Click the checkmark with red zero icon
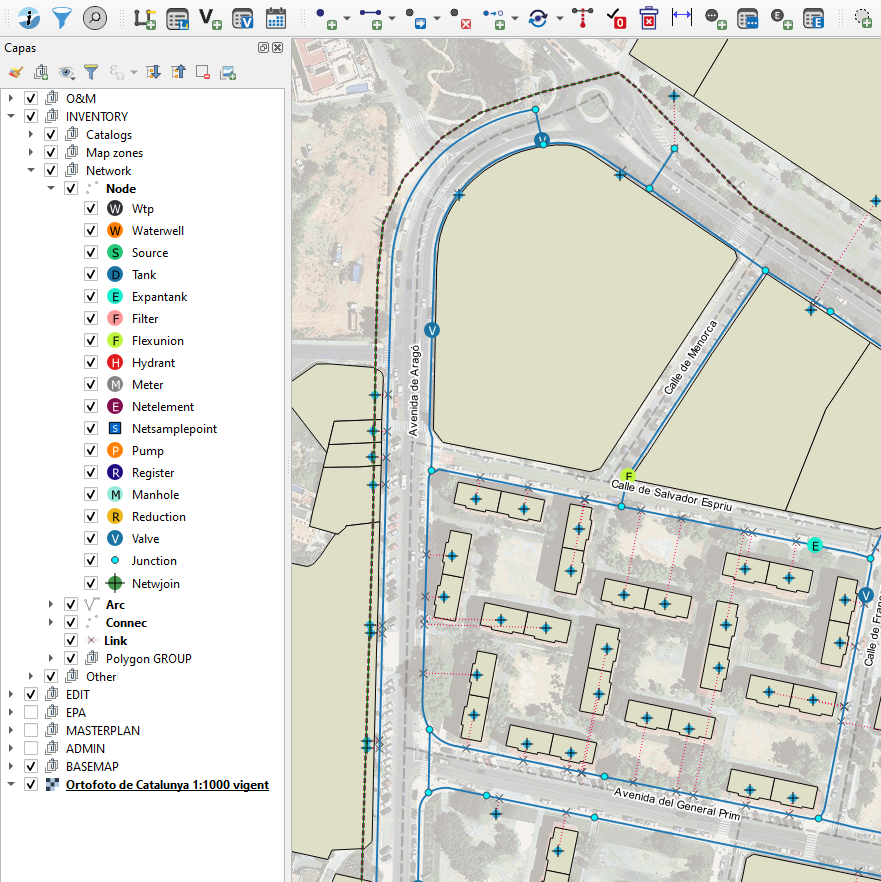Image resolution: width=881 pixels, height=882 pixels. (616, 18)
